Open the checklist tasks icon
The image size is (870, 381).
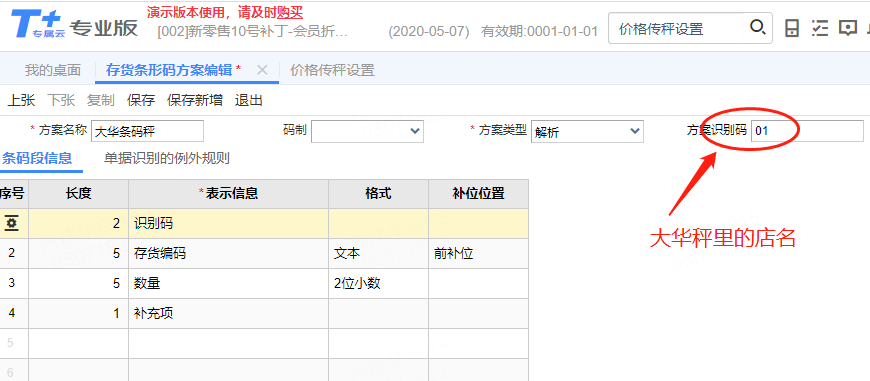(820, 28)
